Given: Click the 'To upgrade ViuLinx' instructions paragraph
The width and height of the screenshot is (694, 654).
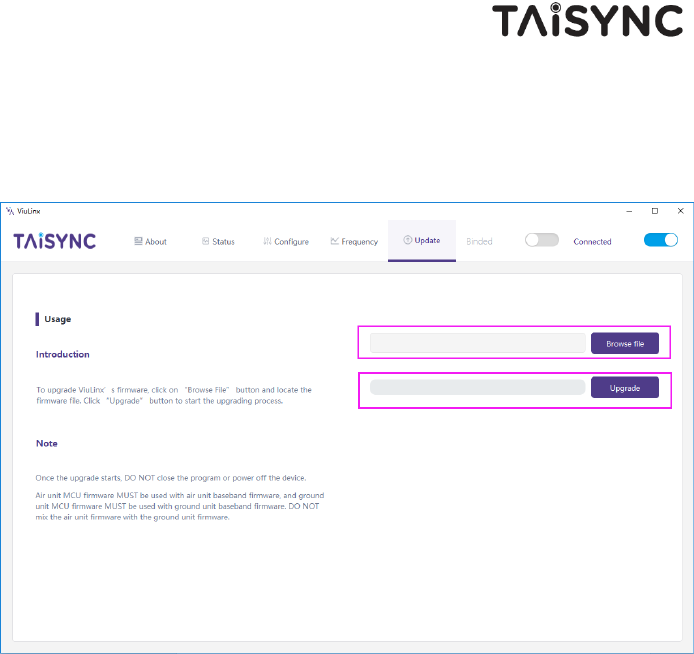Looking at the screenshot, I should (174, 395).
